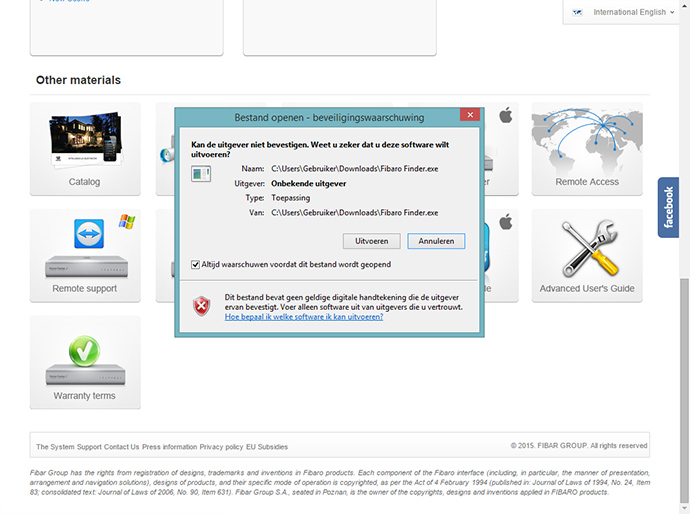Viewport: 690px width, 514px height.
Task: Click the 'Onbekende uitgever' publisher text
Action: (308, 184)
